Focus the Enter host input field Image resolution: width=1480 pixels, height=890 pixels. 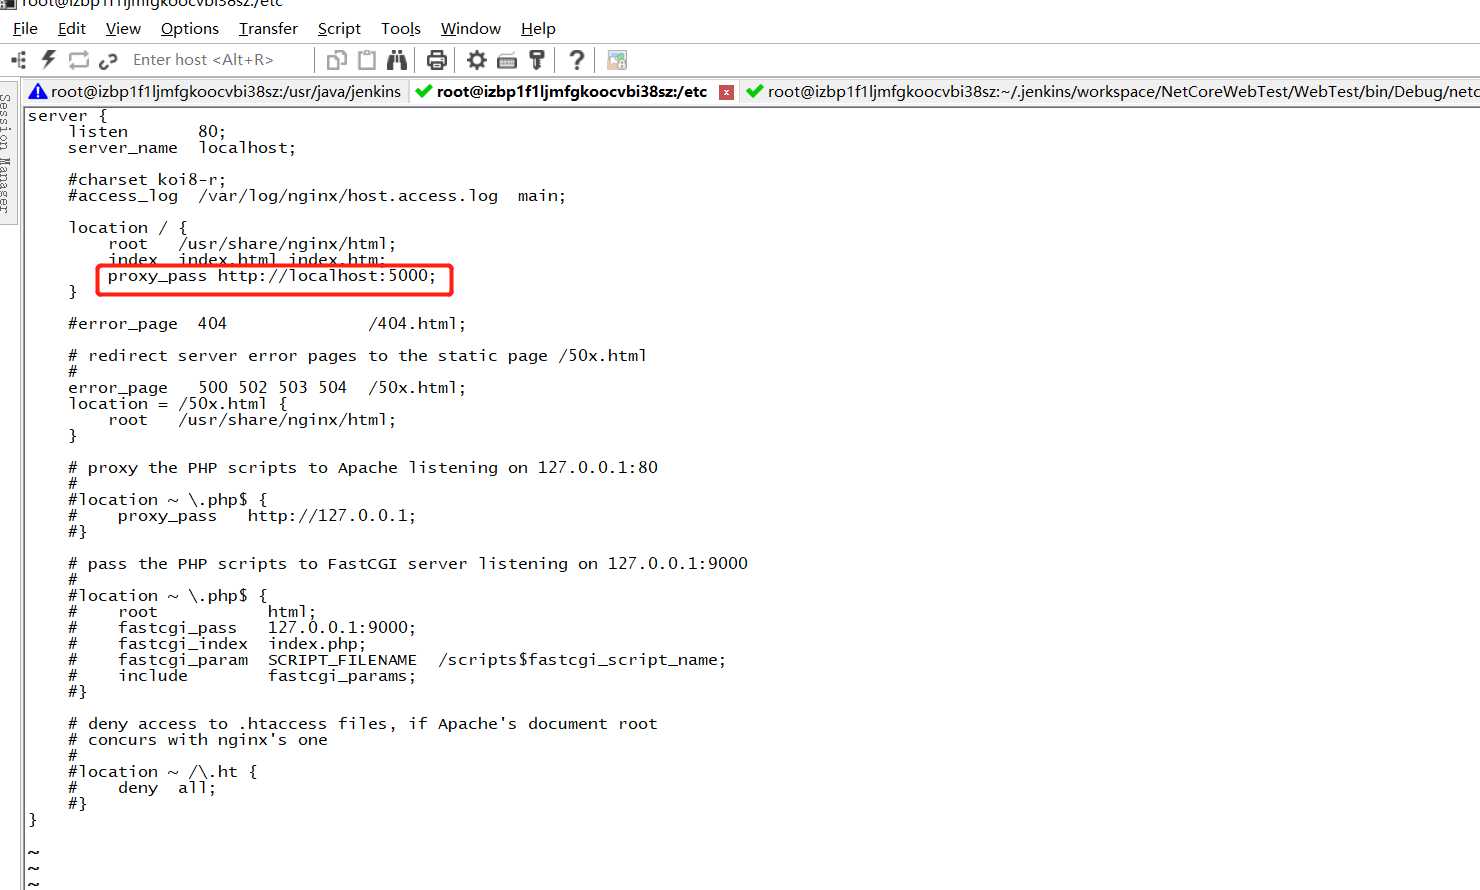pyautogui.click(x=217, y=60)
